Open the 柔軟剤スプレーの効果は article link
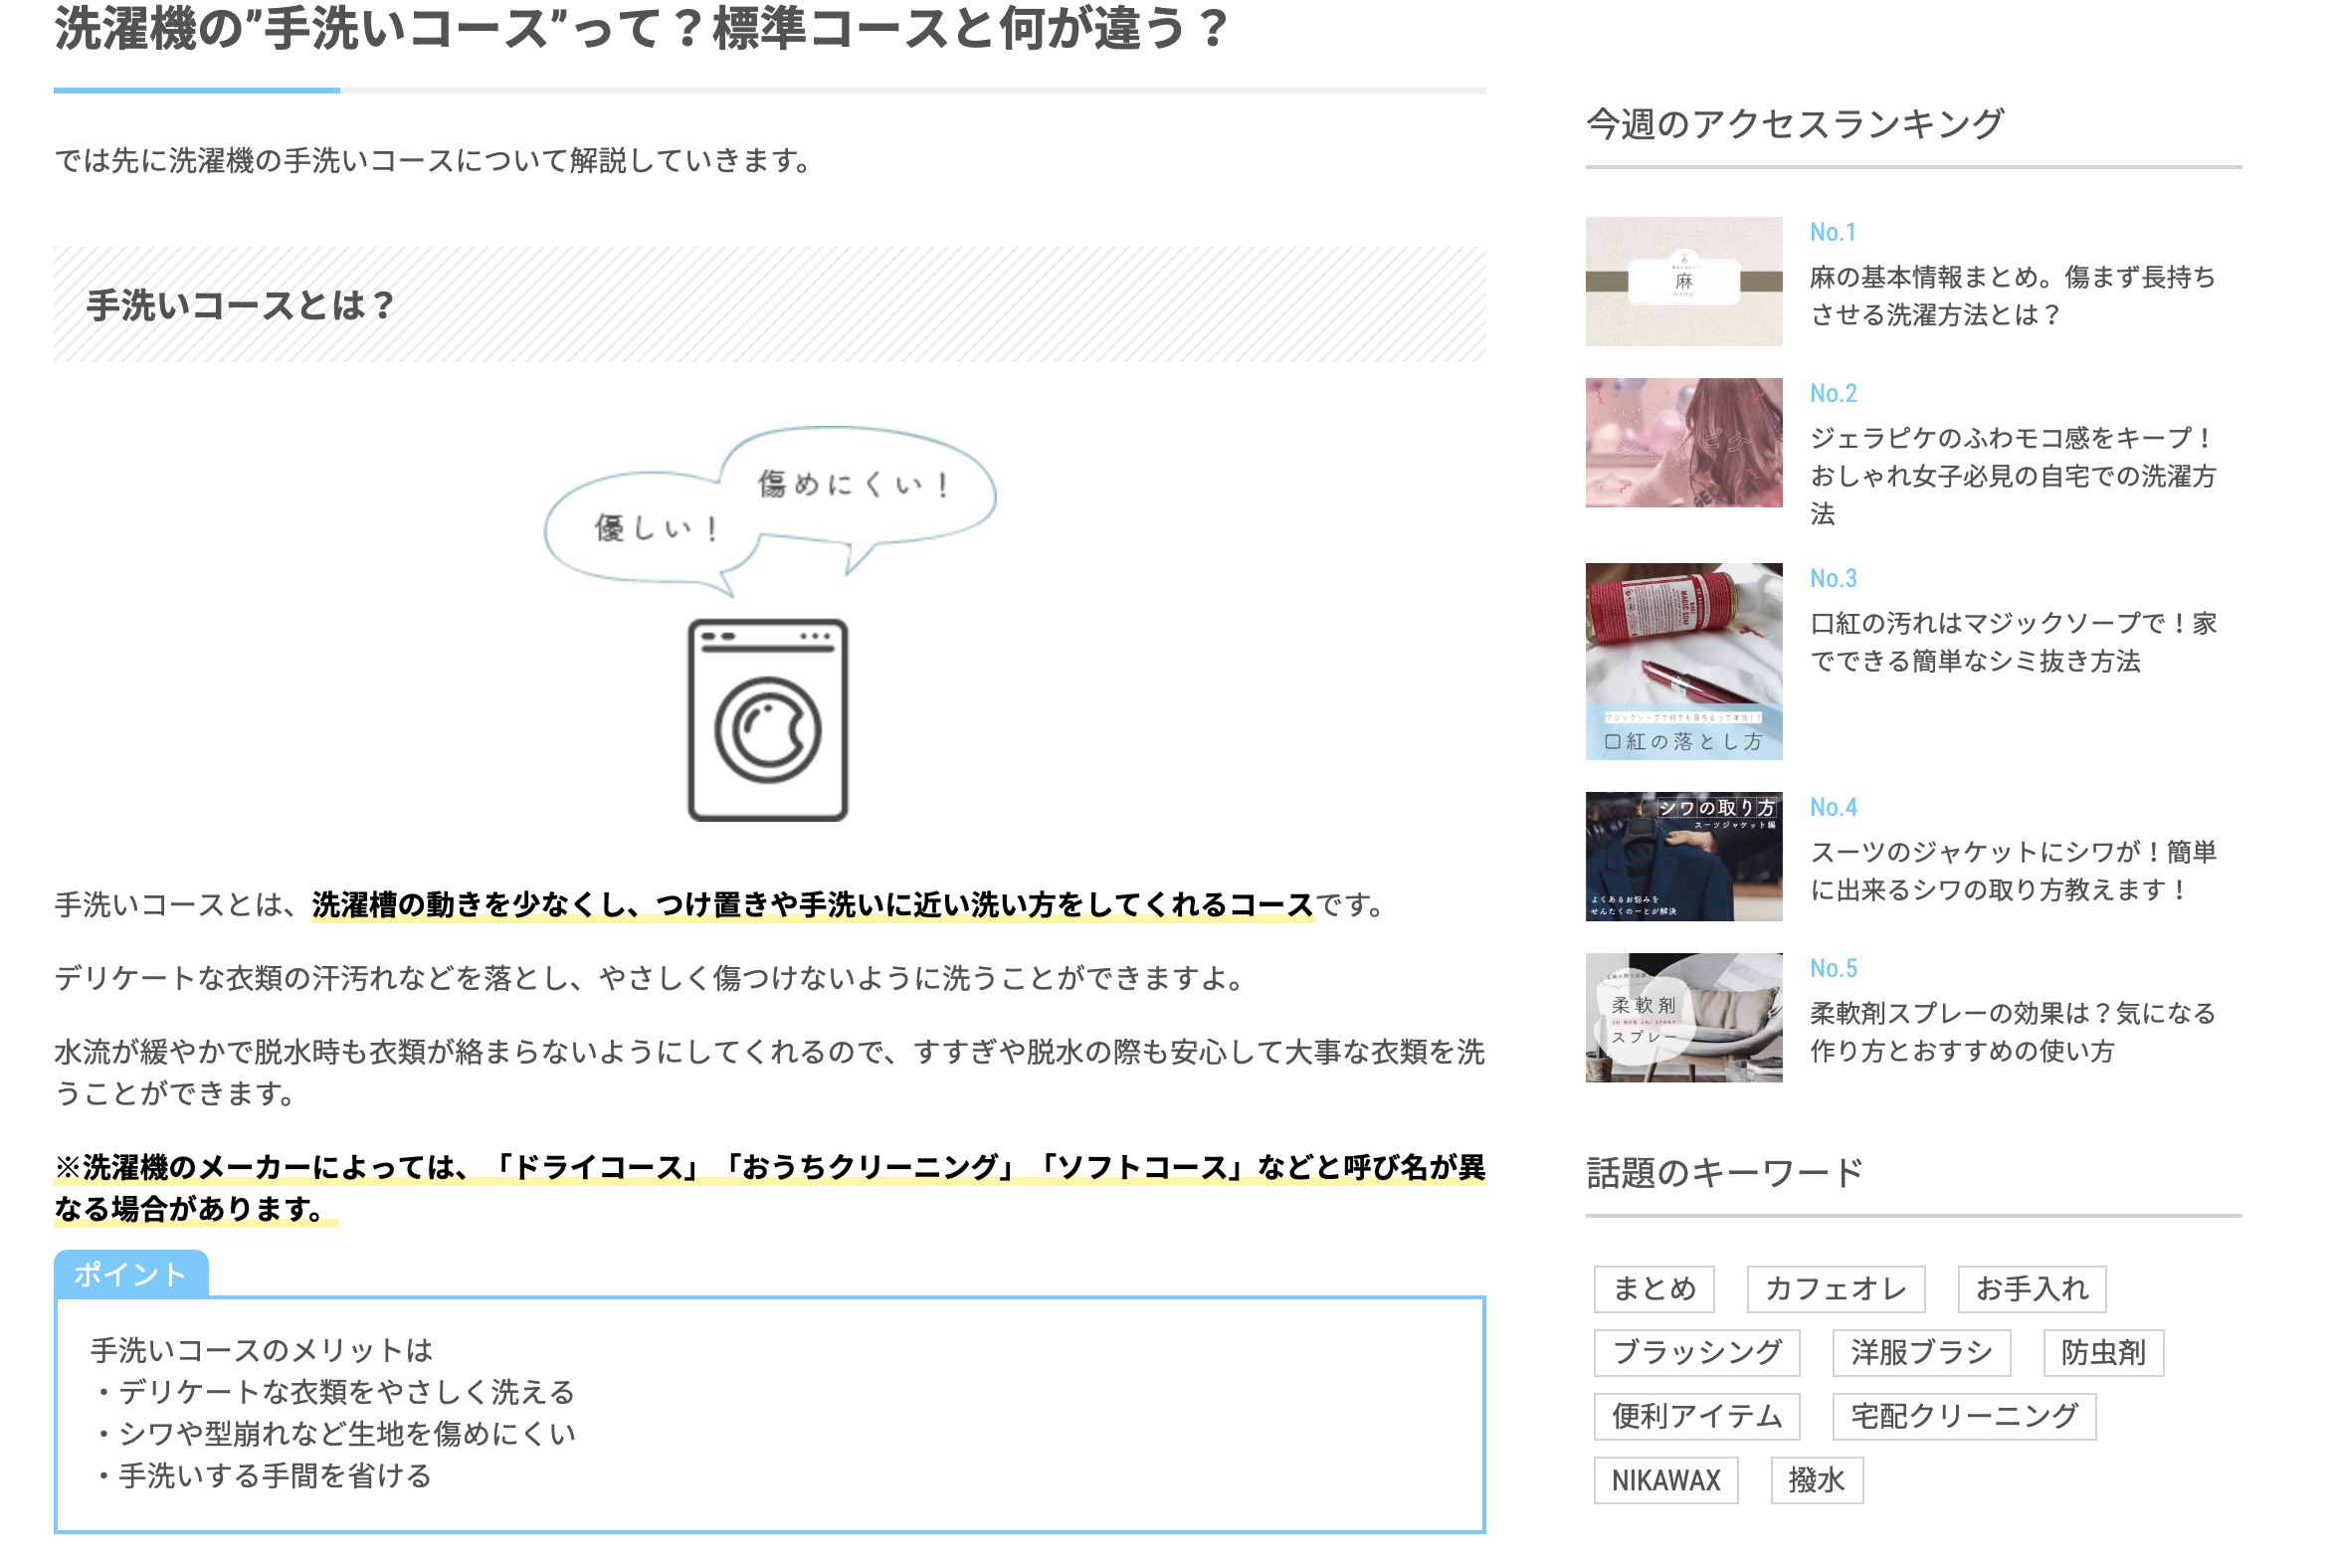This screenshot has height=1568, width=2334. [x=2012, y=1031]
